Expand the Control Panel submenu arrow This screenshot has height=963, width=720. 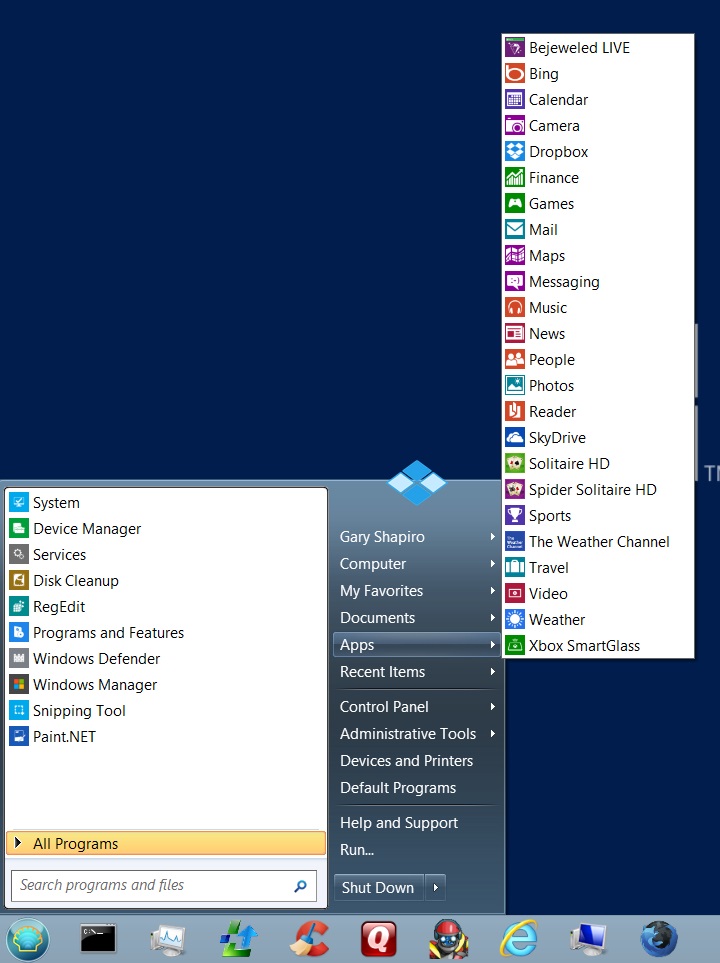[x=493, y=707]
